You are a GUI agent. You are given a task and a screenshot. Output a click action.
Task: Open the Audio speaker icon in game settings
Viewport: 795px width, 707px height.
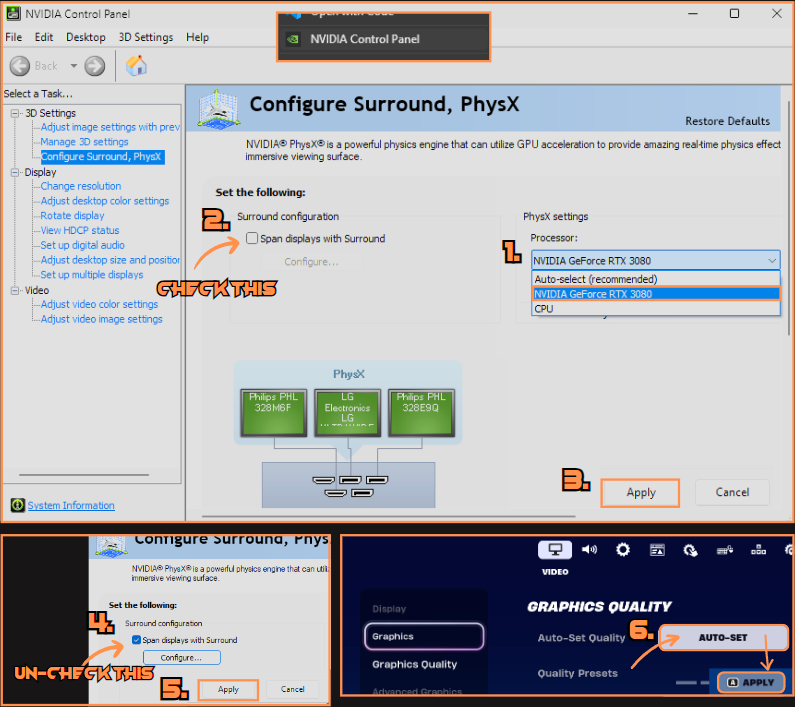pyautogui.click(x=589, y=549)
